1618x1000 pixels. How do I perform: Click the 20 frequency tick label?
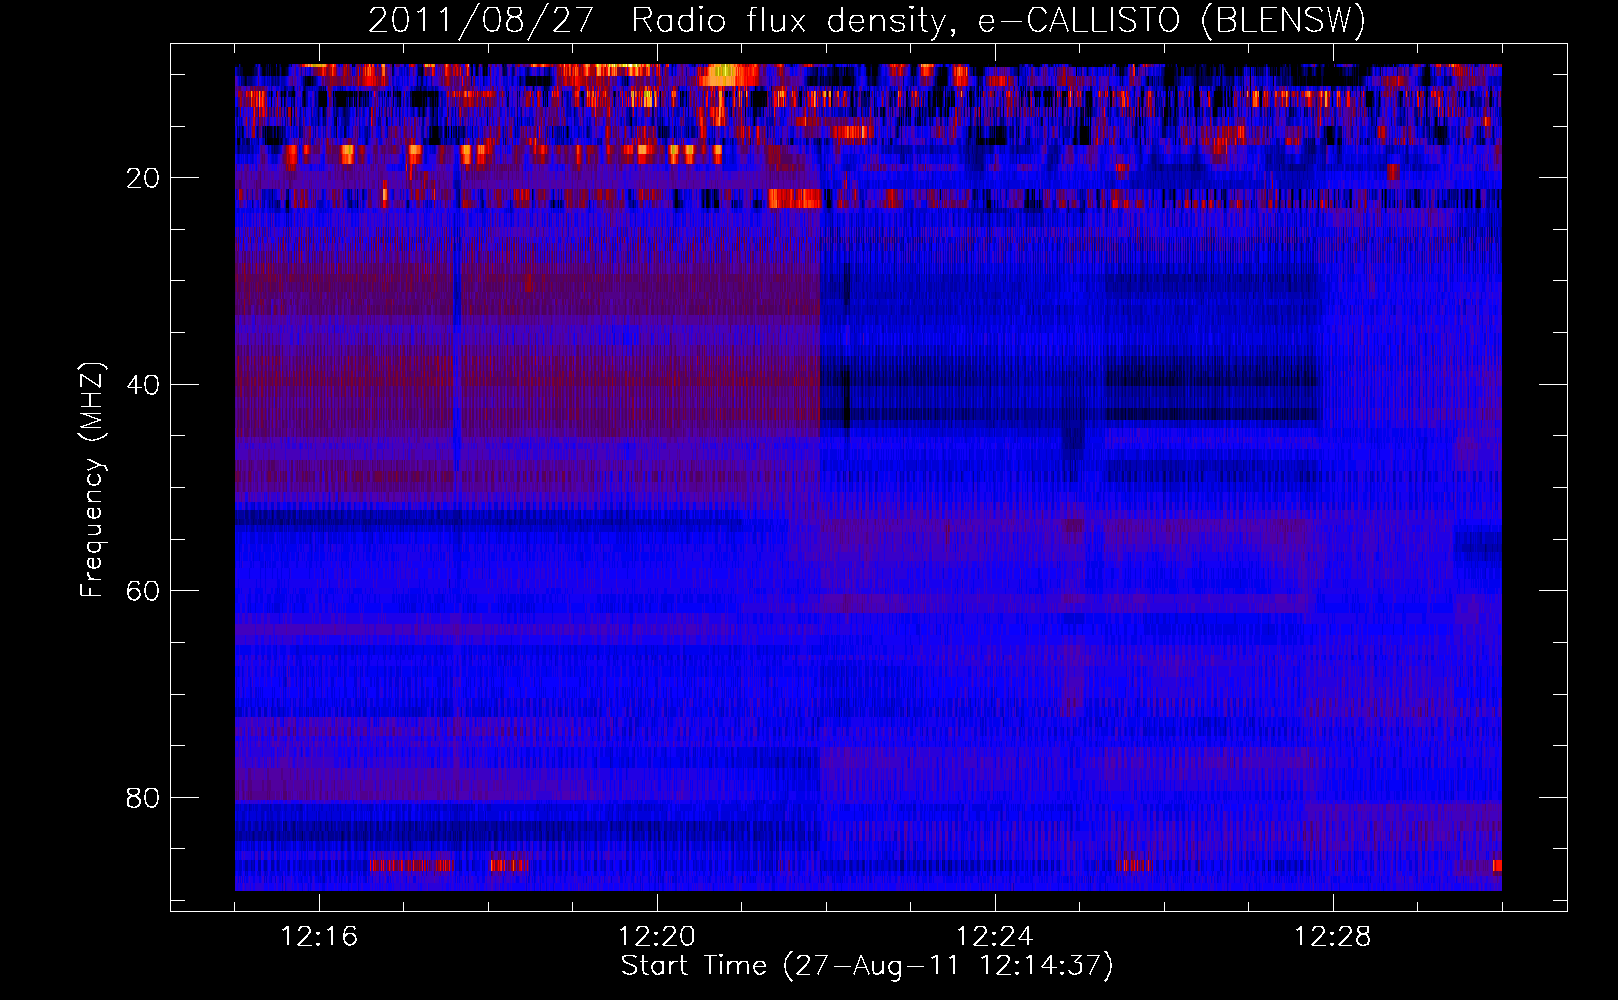point(144,178)
